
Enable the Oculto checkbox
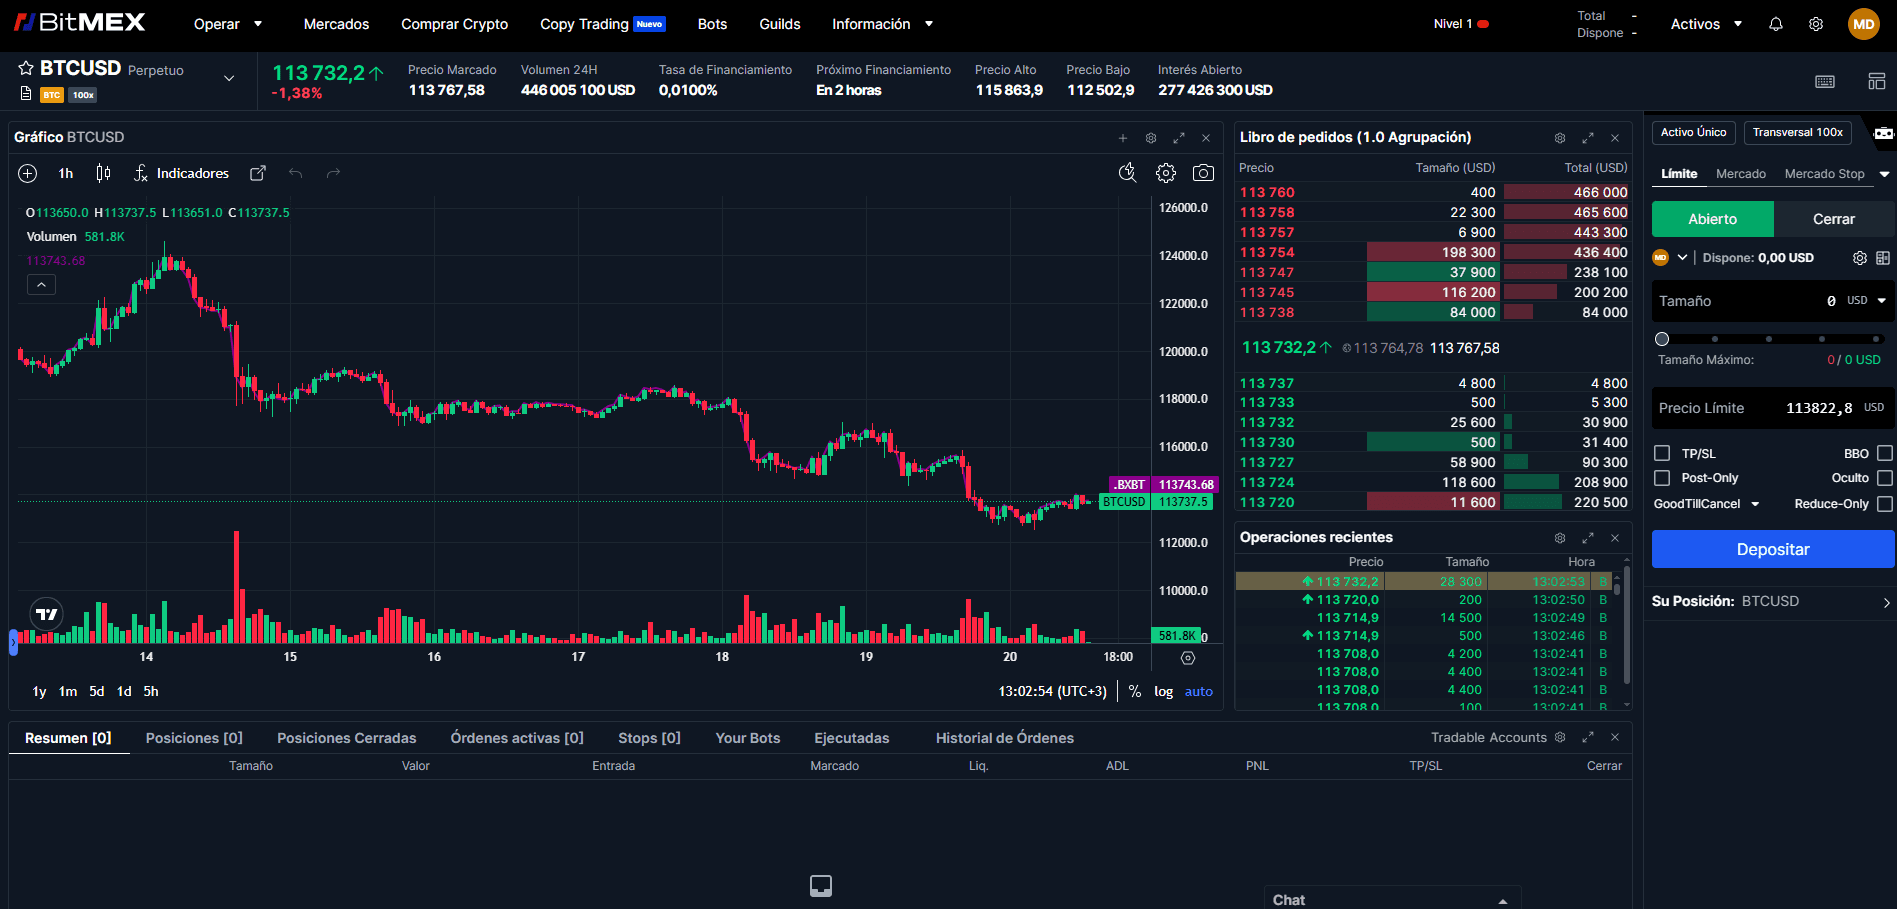1885,478
